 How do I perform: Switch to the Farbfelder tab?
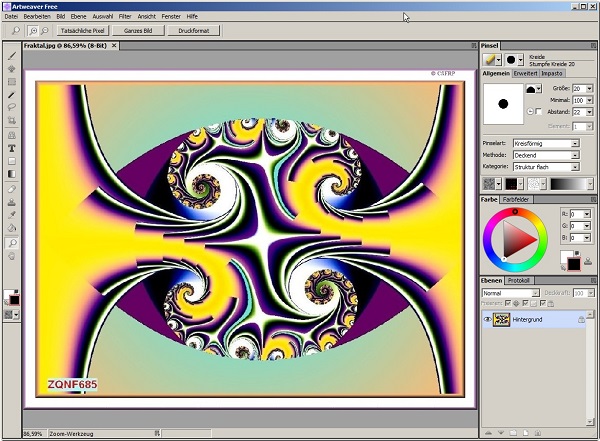click(517, 199)
